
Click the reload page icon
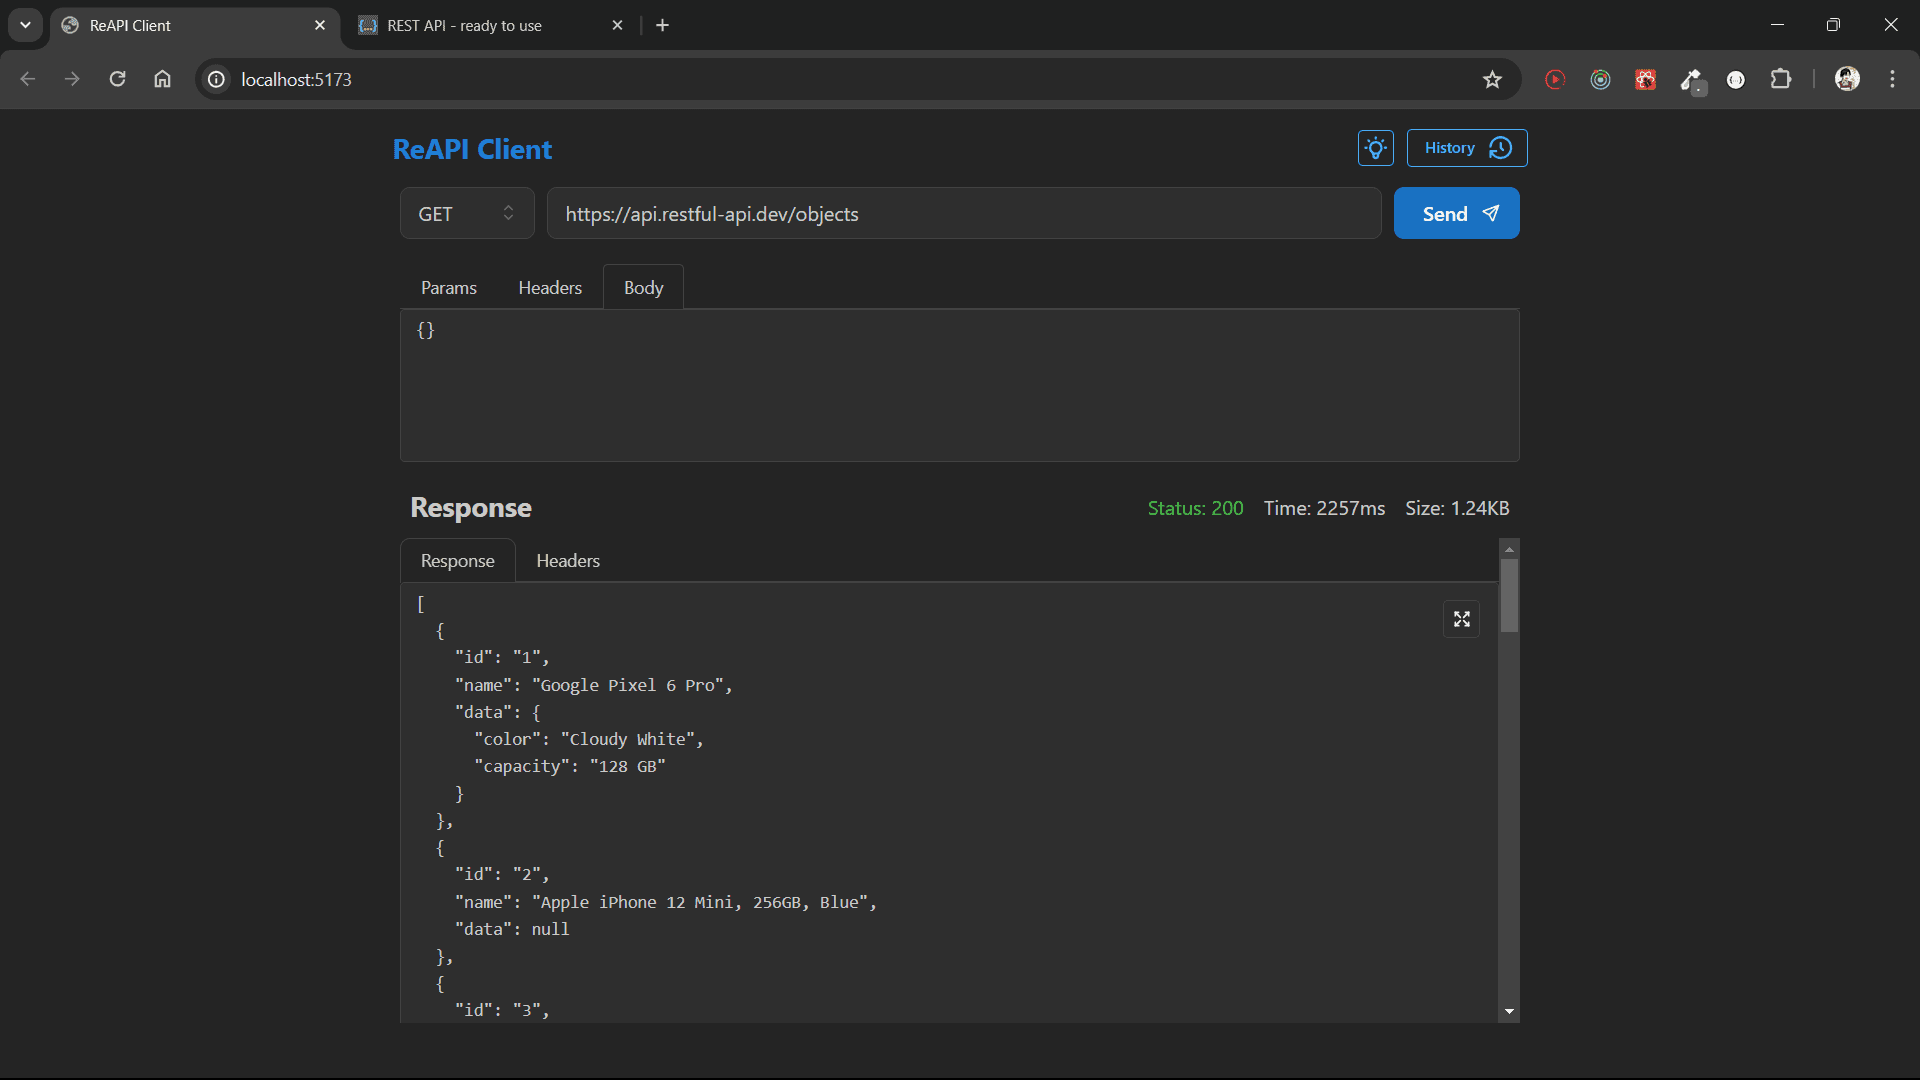[x=117, y=79]
